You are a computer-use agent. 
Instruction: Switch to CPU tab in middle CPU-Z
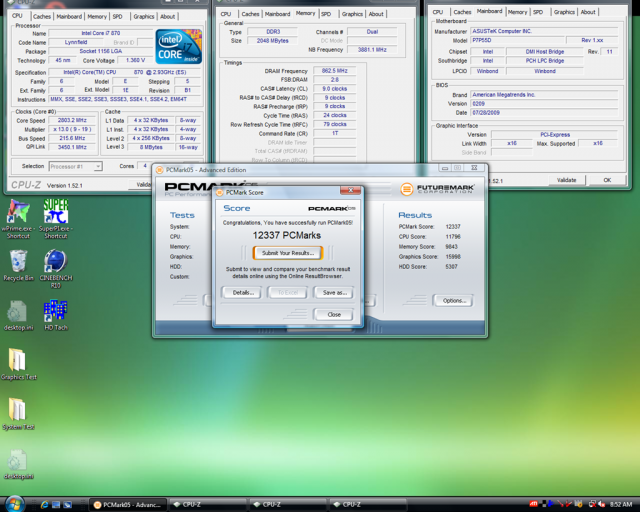[226, 14]
